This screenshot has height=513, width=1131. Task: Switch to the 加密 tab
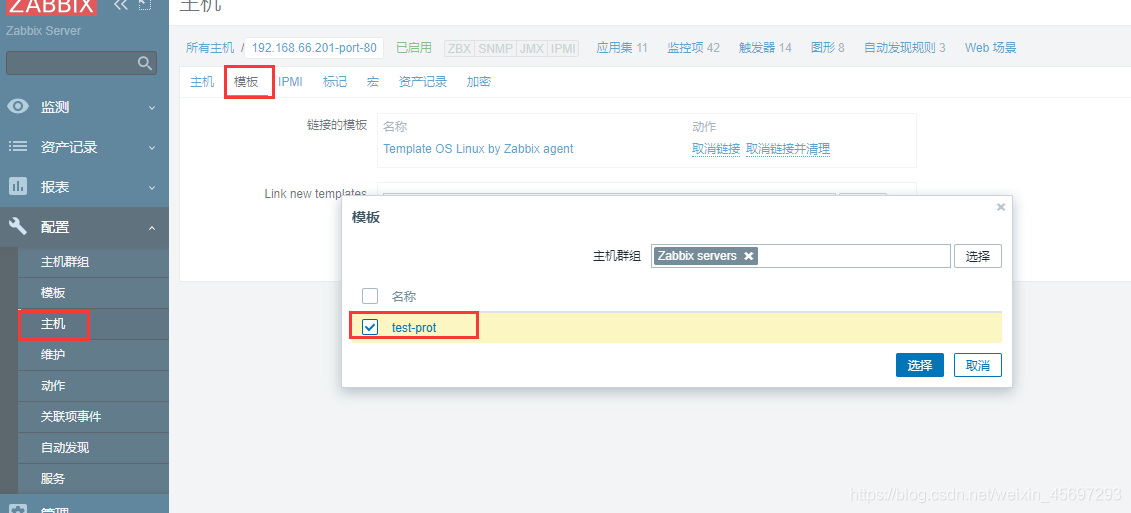478,82
